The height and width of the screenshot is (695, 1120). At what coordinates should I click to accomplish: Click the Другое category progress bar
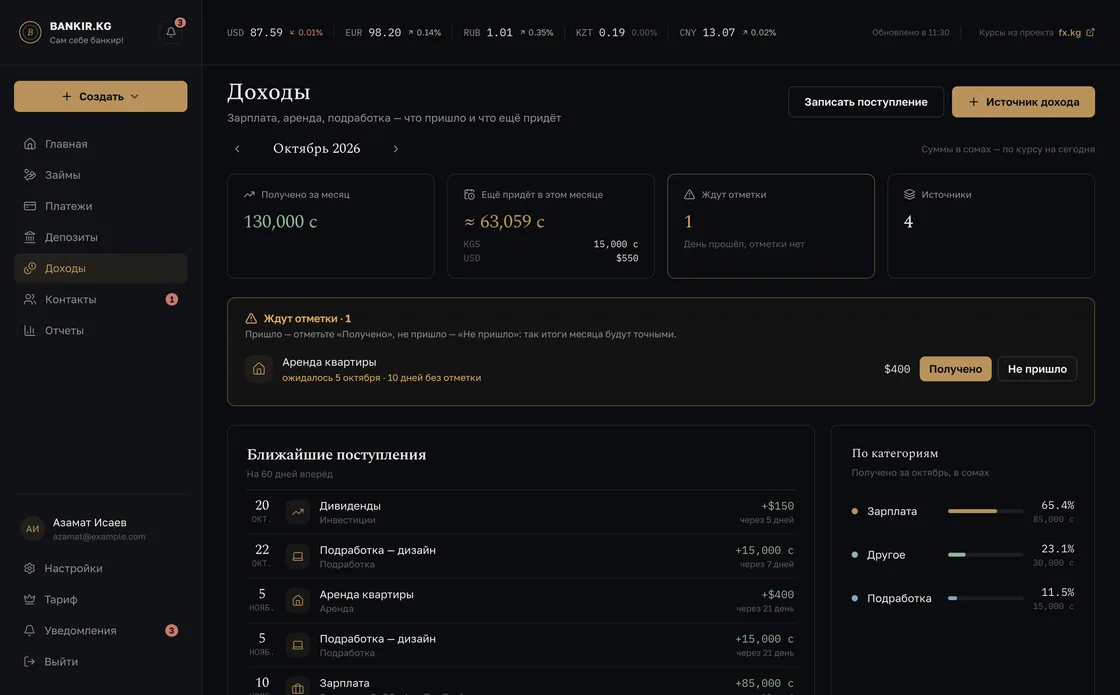[x=985, y=555]
